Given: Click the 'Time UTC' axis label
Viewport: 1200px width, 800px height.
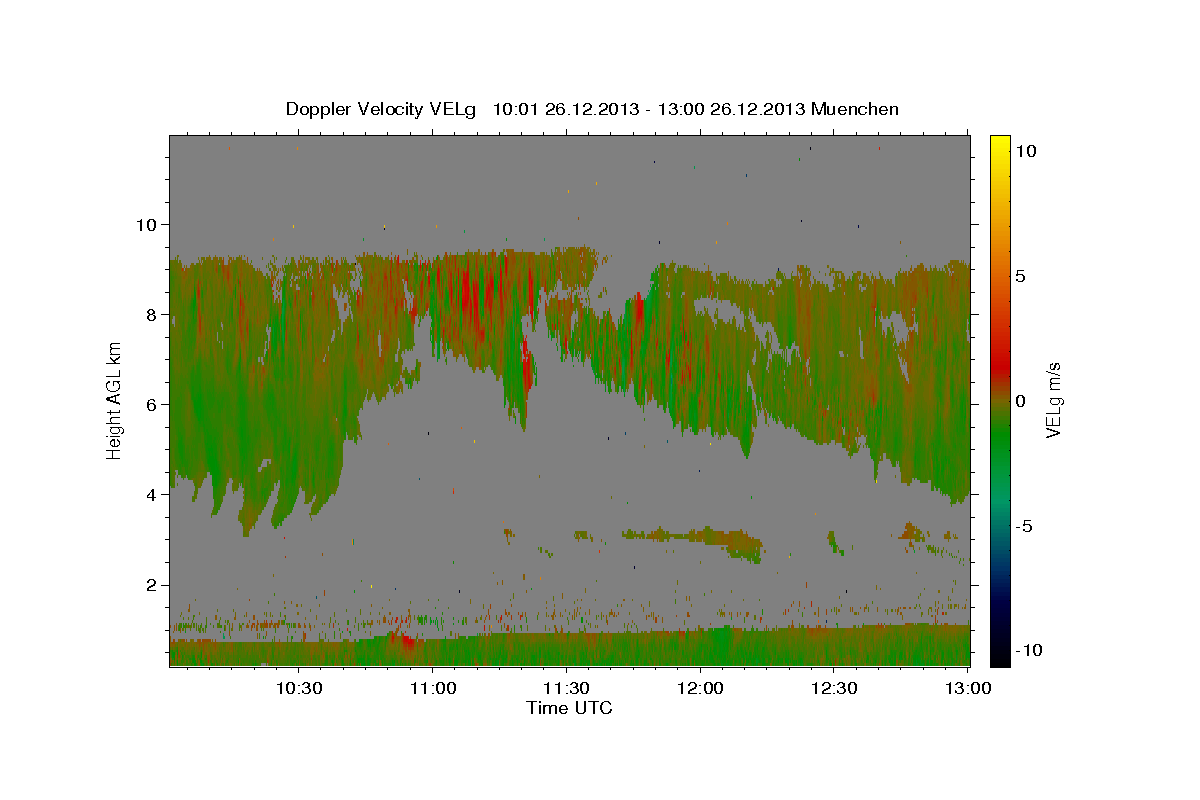Looking at the screenshot, I should pyautogui.click(x=569, y=708).
